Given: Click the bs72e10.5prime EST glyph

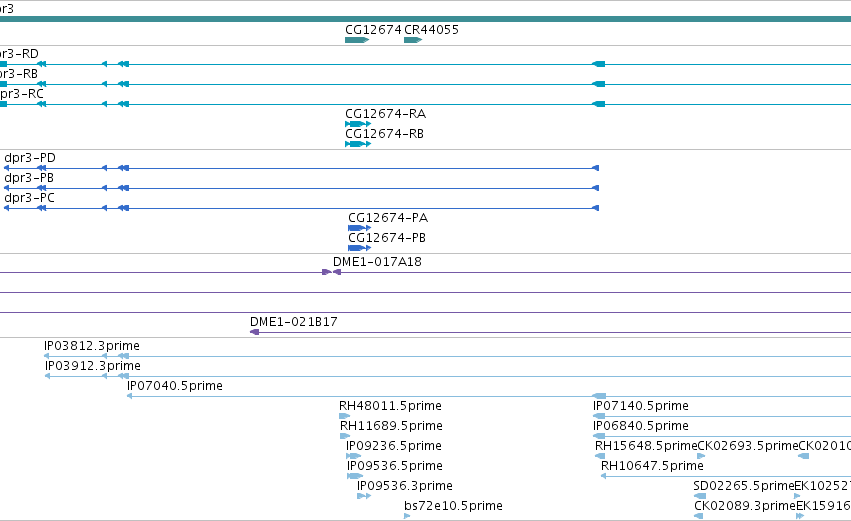Looking at the screenshot, I should click(407, 516).
